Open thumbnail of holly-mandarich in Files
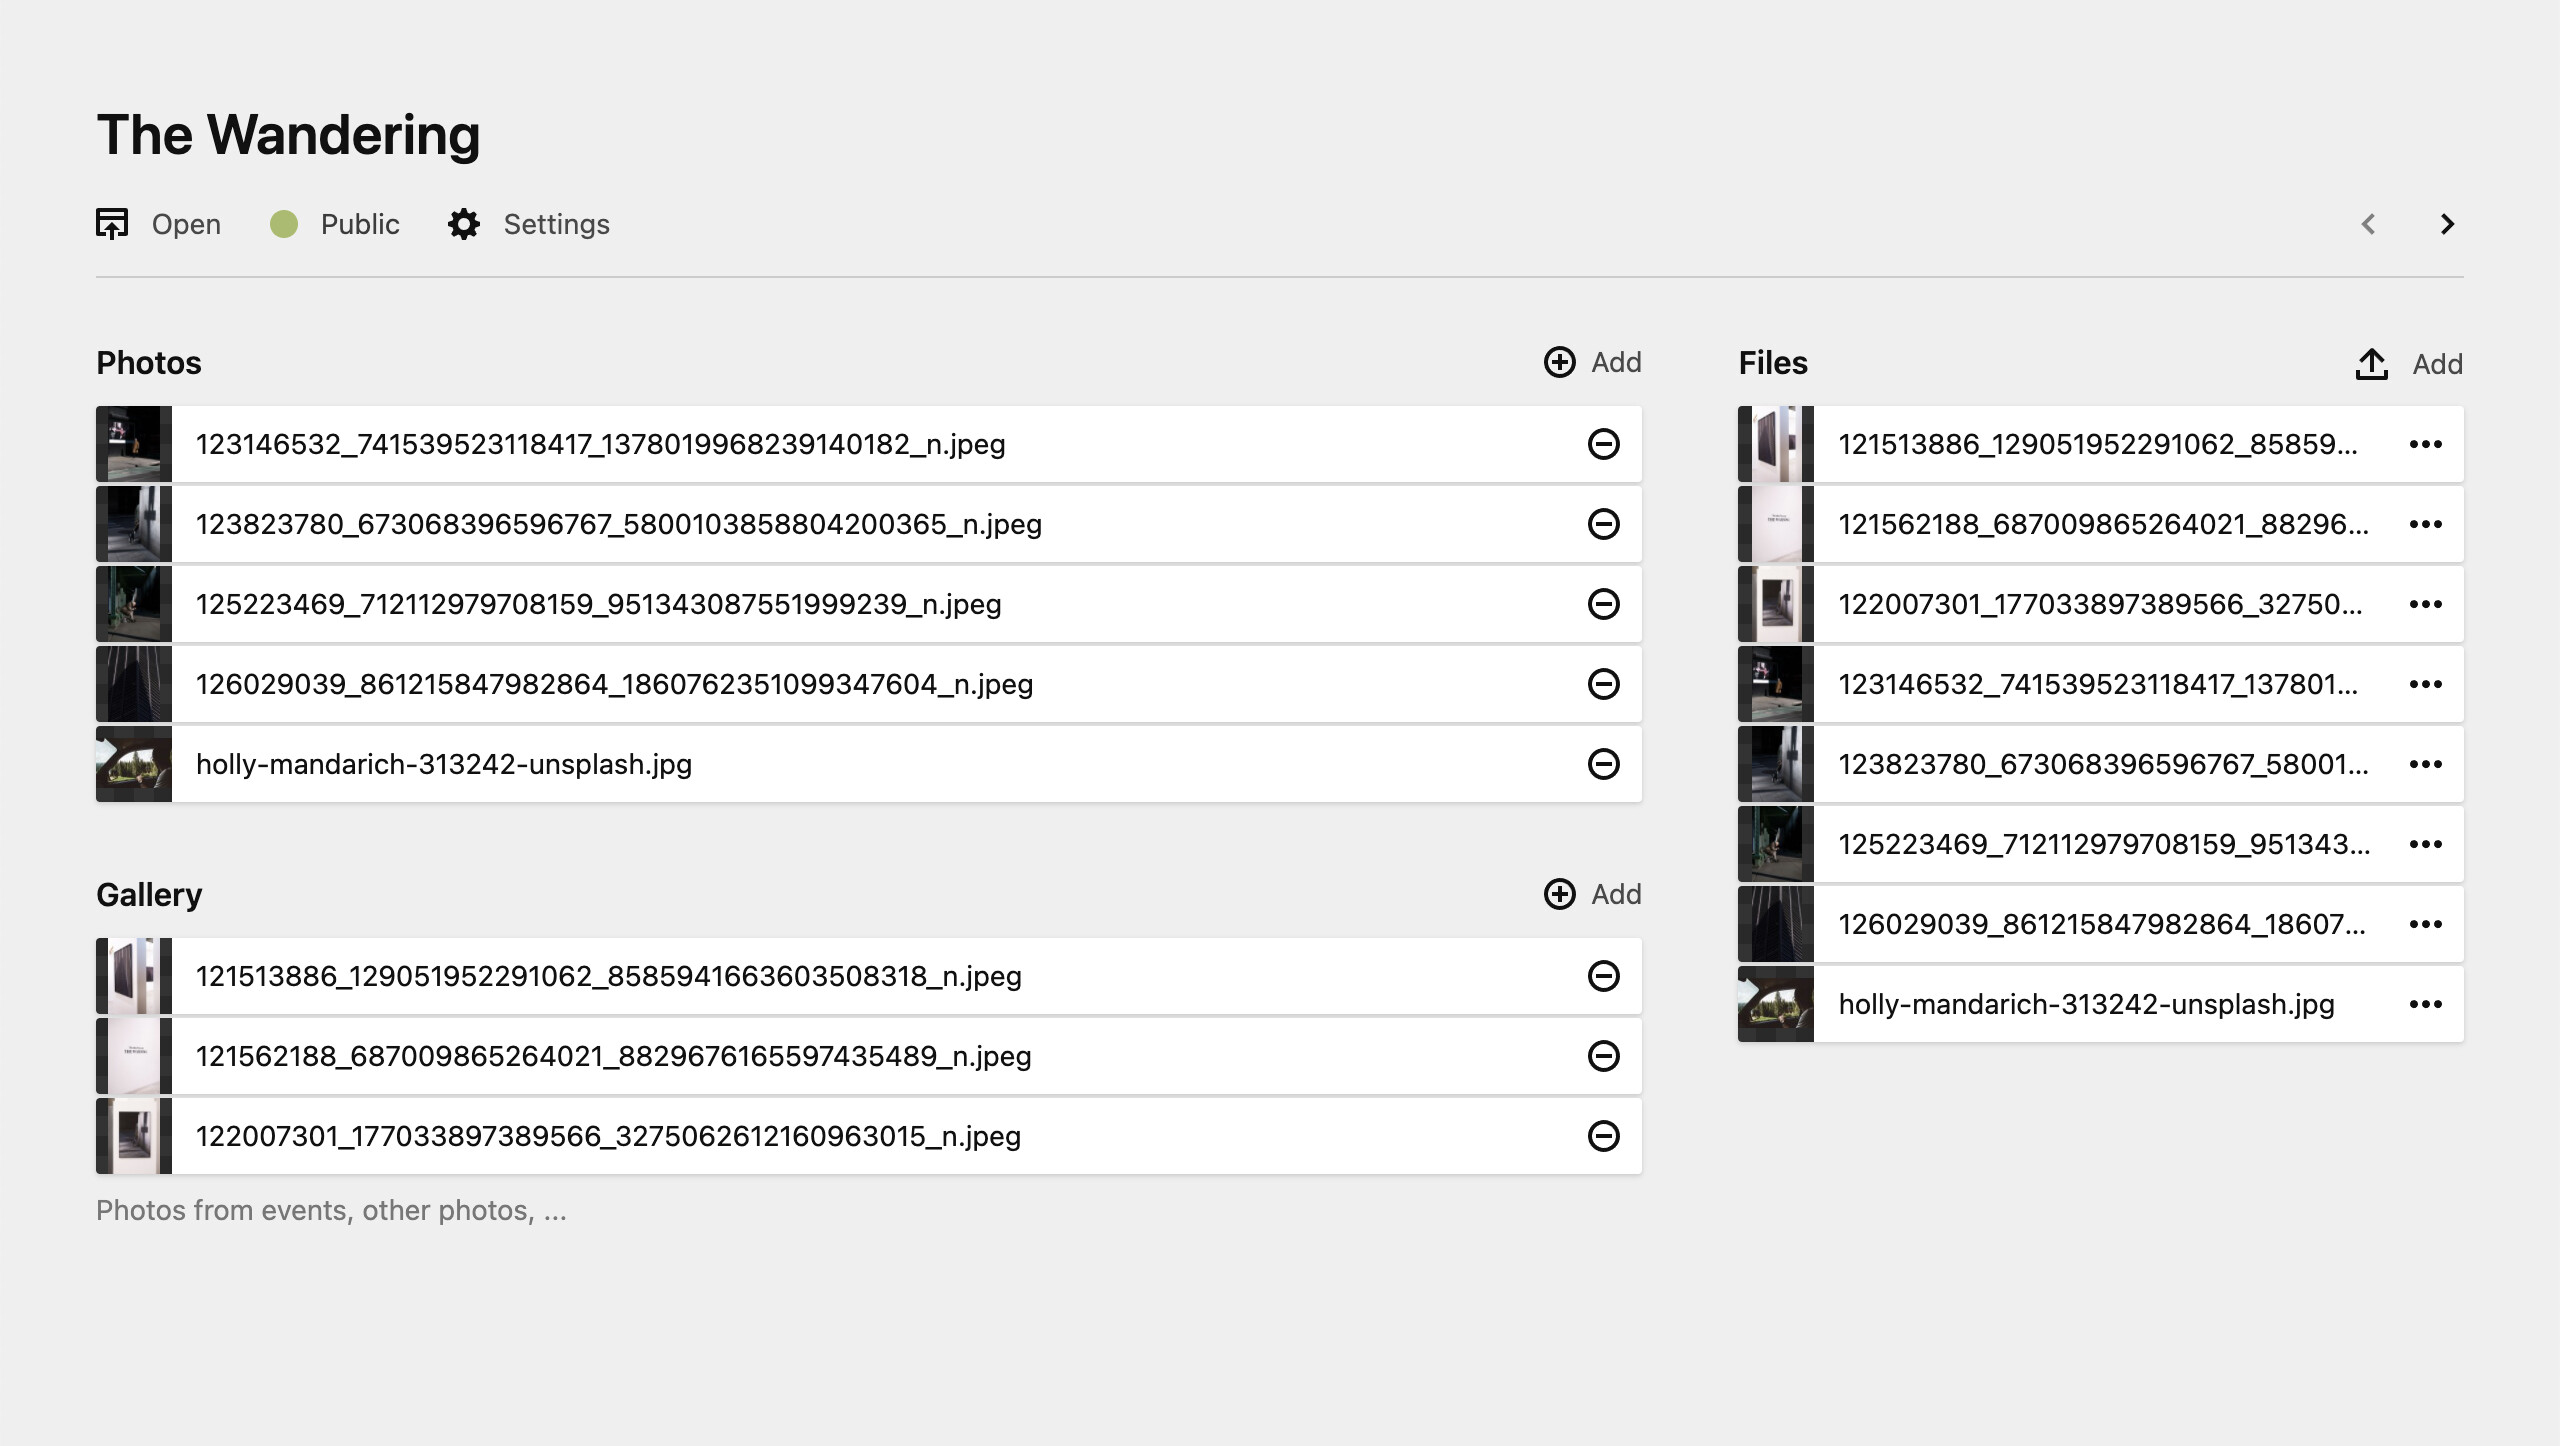 point(1776,1004)
